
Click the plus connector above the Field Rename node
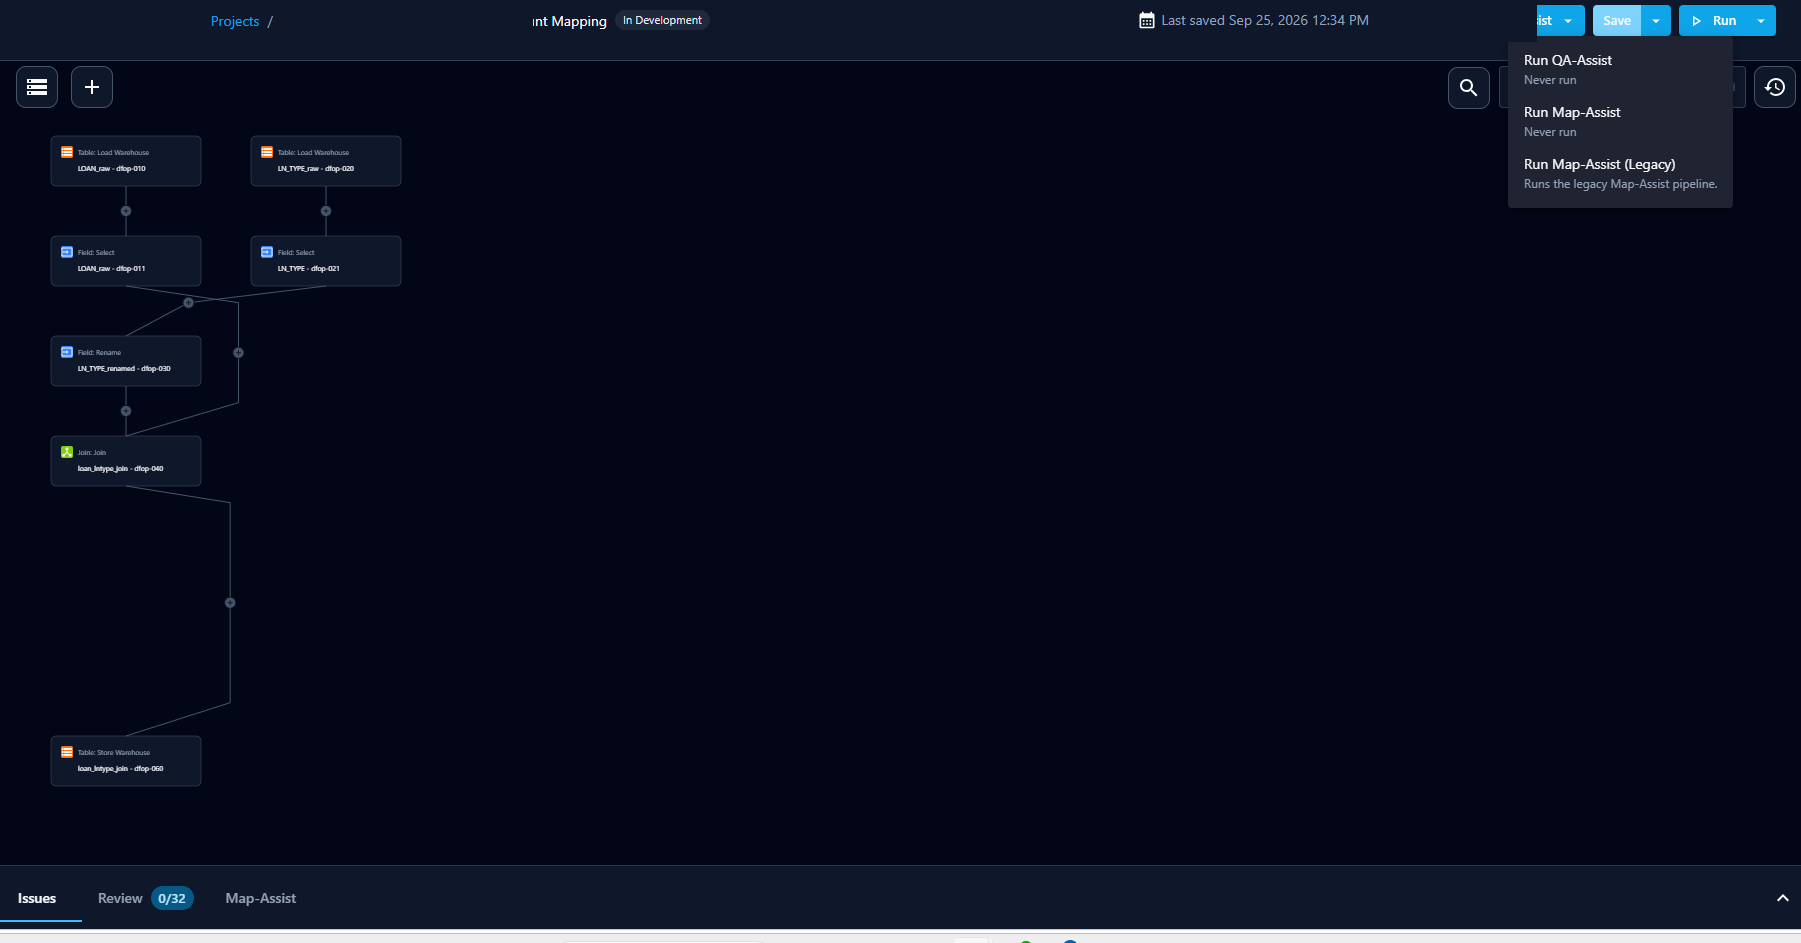pyautogui.click(x=188, y=303)
